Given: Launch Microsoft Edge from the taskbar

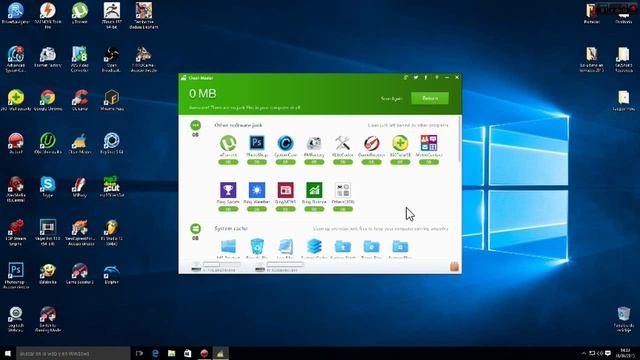Looking at the screenshot, I should pyautogui.click(x=156, y=353).
